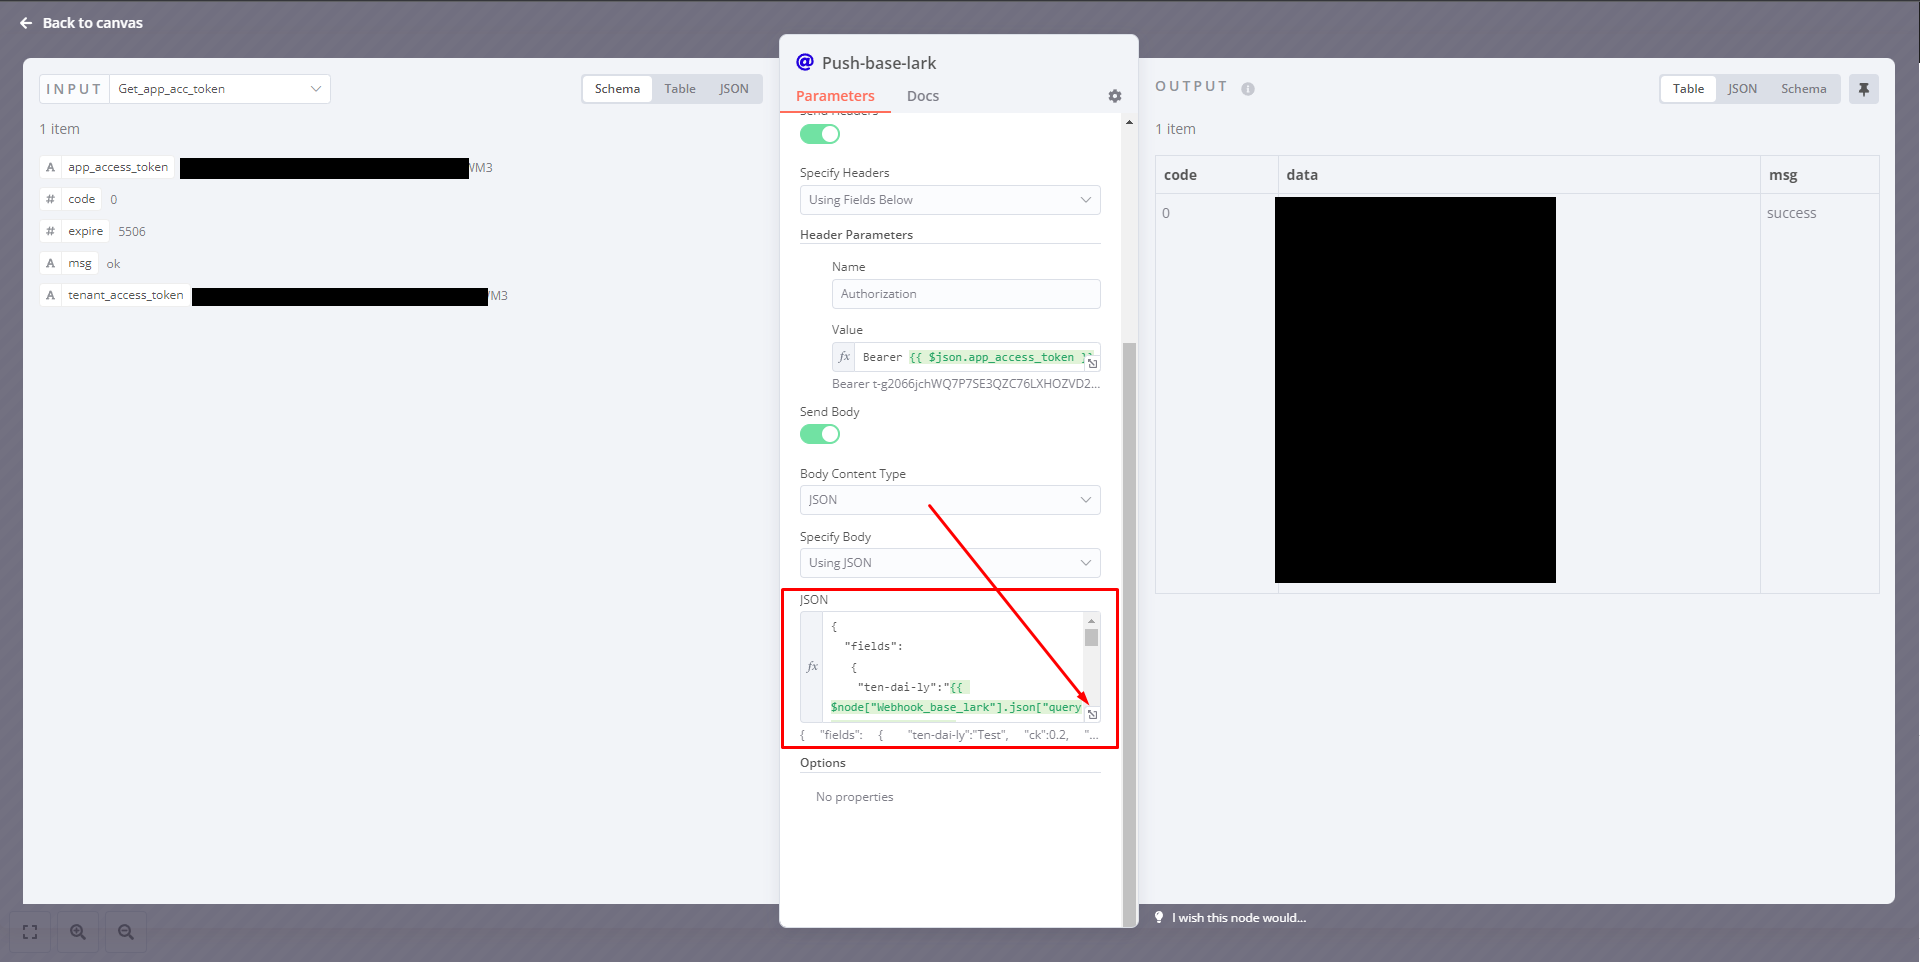Show output as JSON
Screen dimensions: 1920x962
pos(1742,88)
